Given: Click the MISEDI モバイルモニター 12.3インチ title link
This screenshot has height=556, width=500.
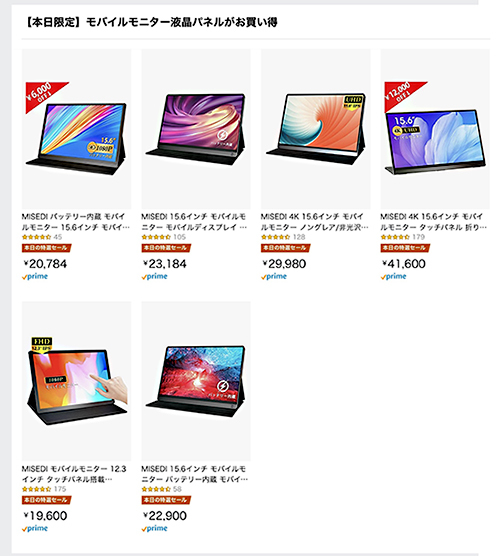Looking at the screenshot, I should point(74,474).
